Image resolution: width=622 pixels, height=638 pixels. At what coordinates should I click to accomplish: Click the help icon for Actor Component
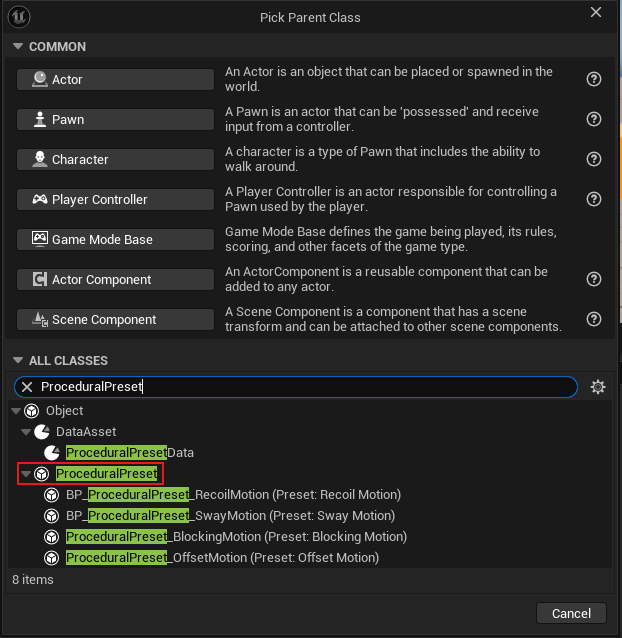click(x=593, y=279)
